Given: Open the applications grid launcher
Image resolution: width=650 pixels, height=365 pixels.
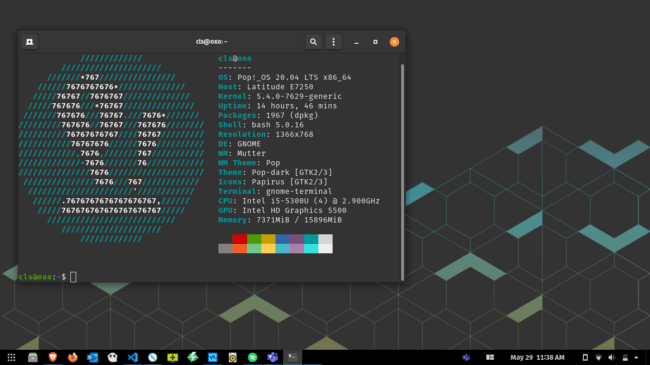Looking at the screenshot, I should point(11,357).
